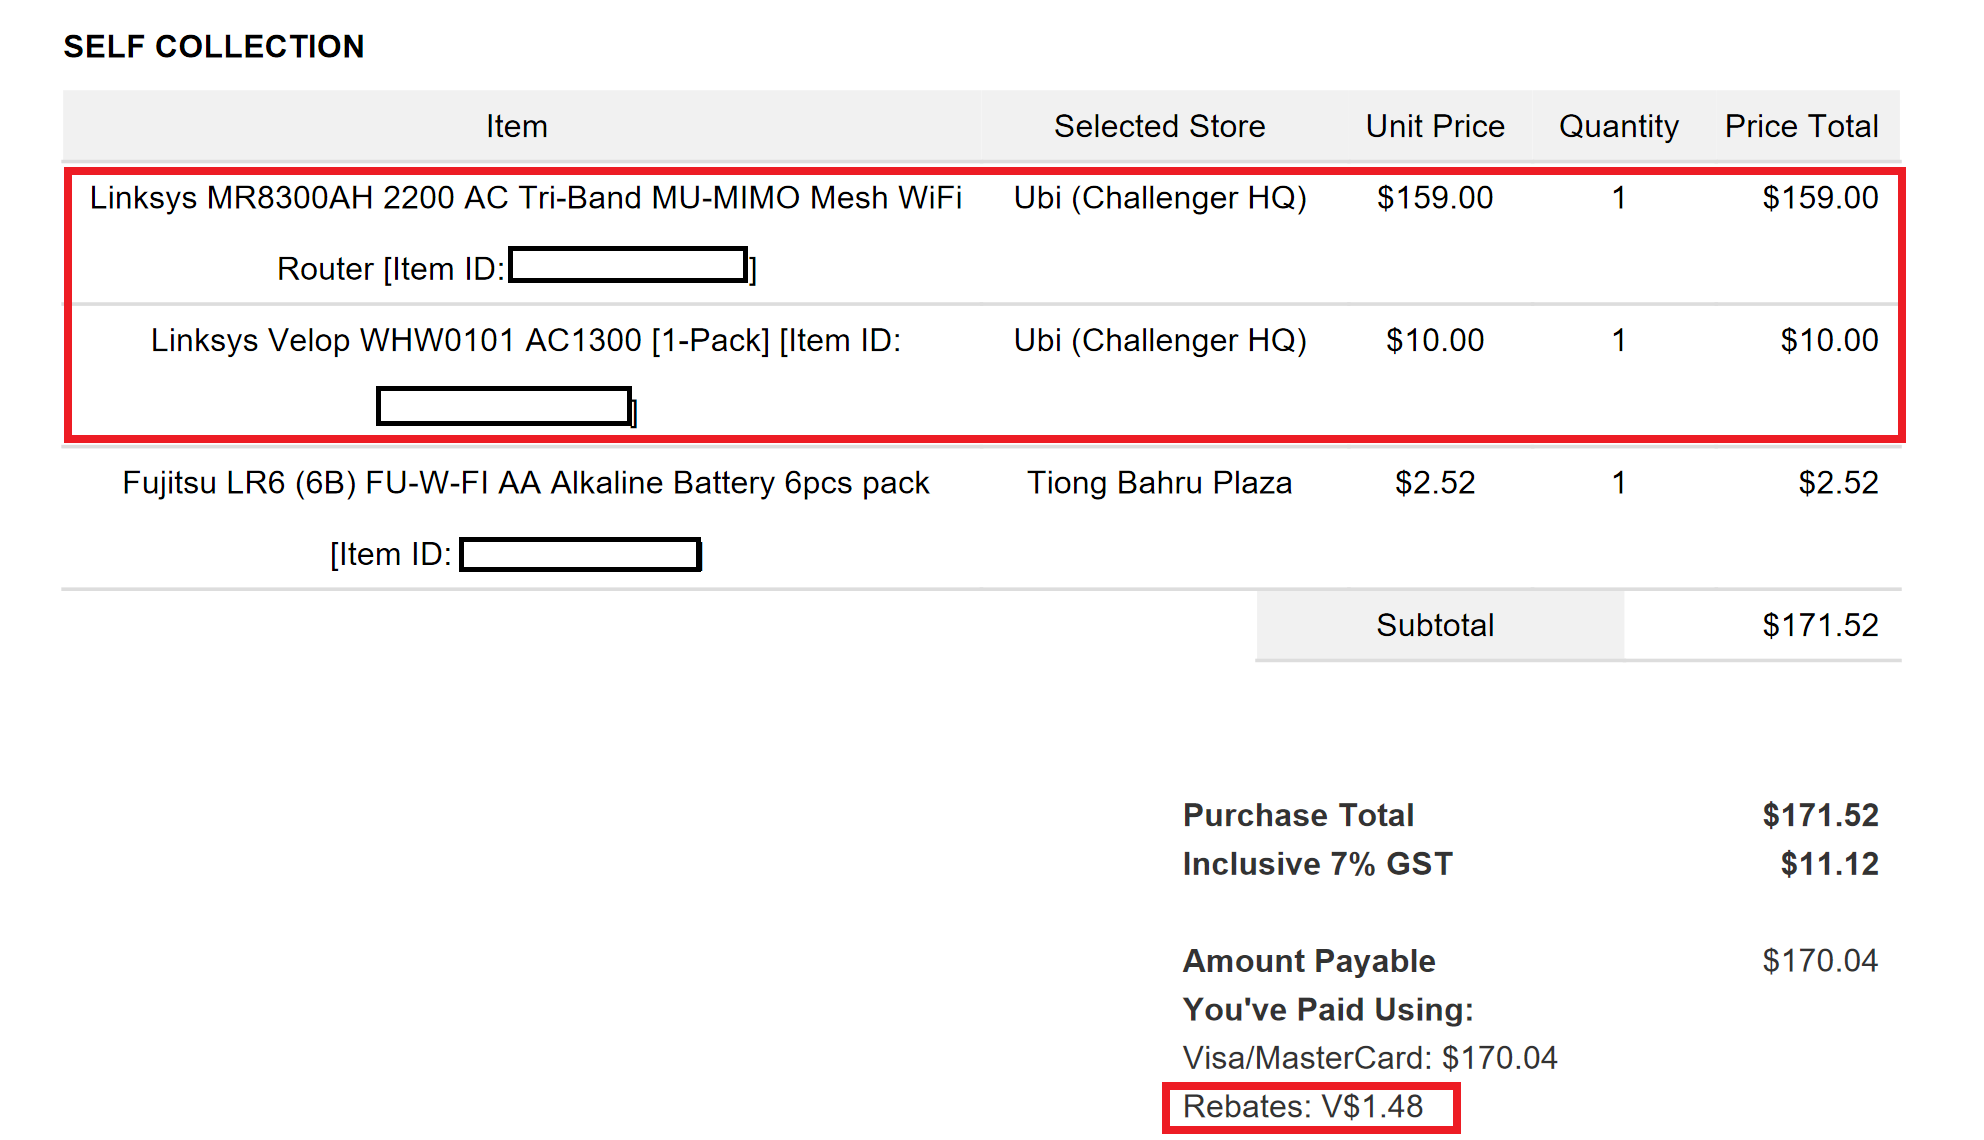
Task: Select the Linksys MR8300AH router item name
Action: click(526, 232)
